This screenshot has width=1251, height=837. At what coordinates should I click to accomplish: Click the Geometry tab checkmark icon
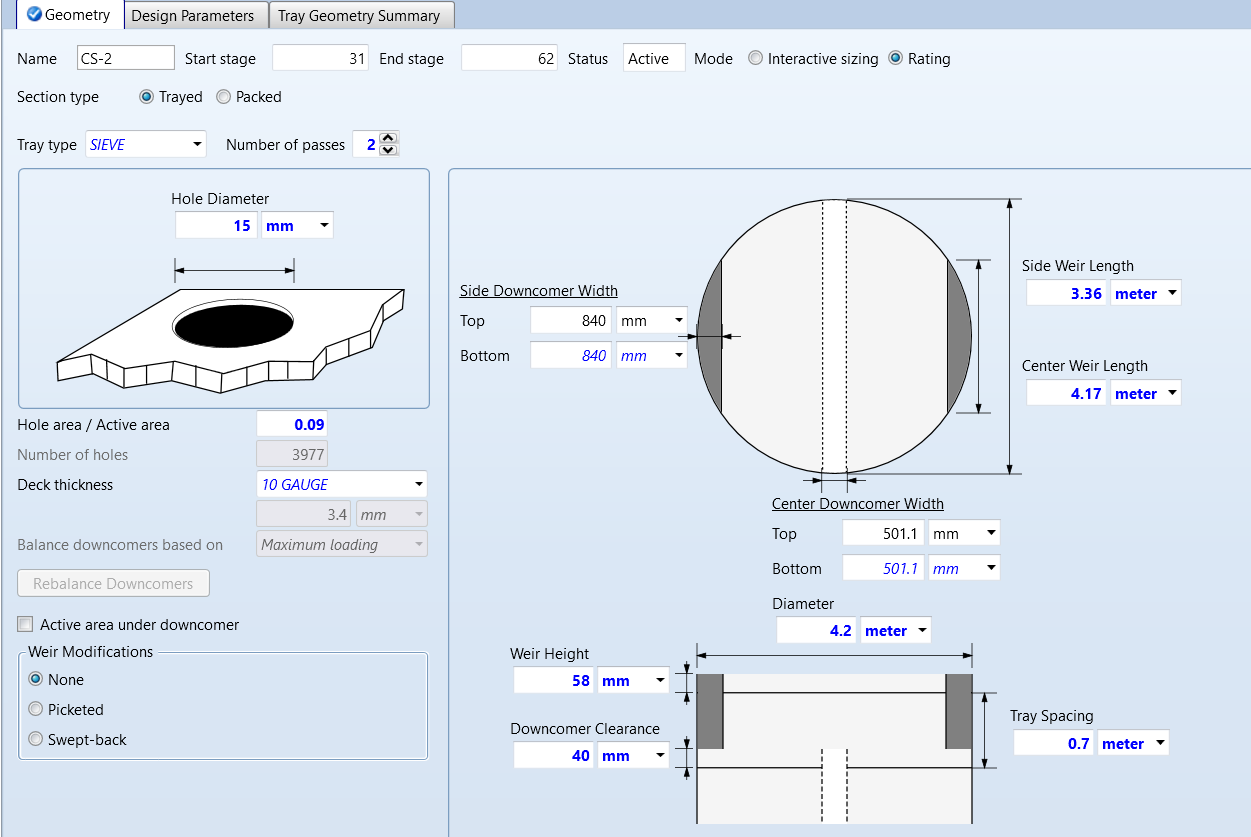point(34,14)
